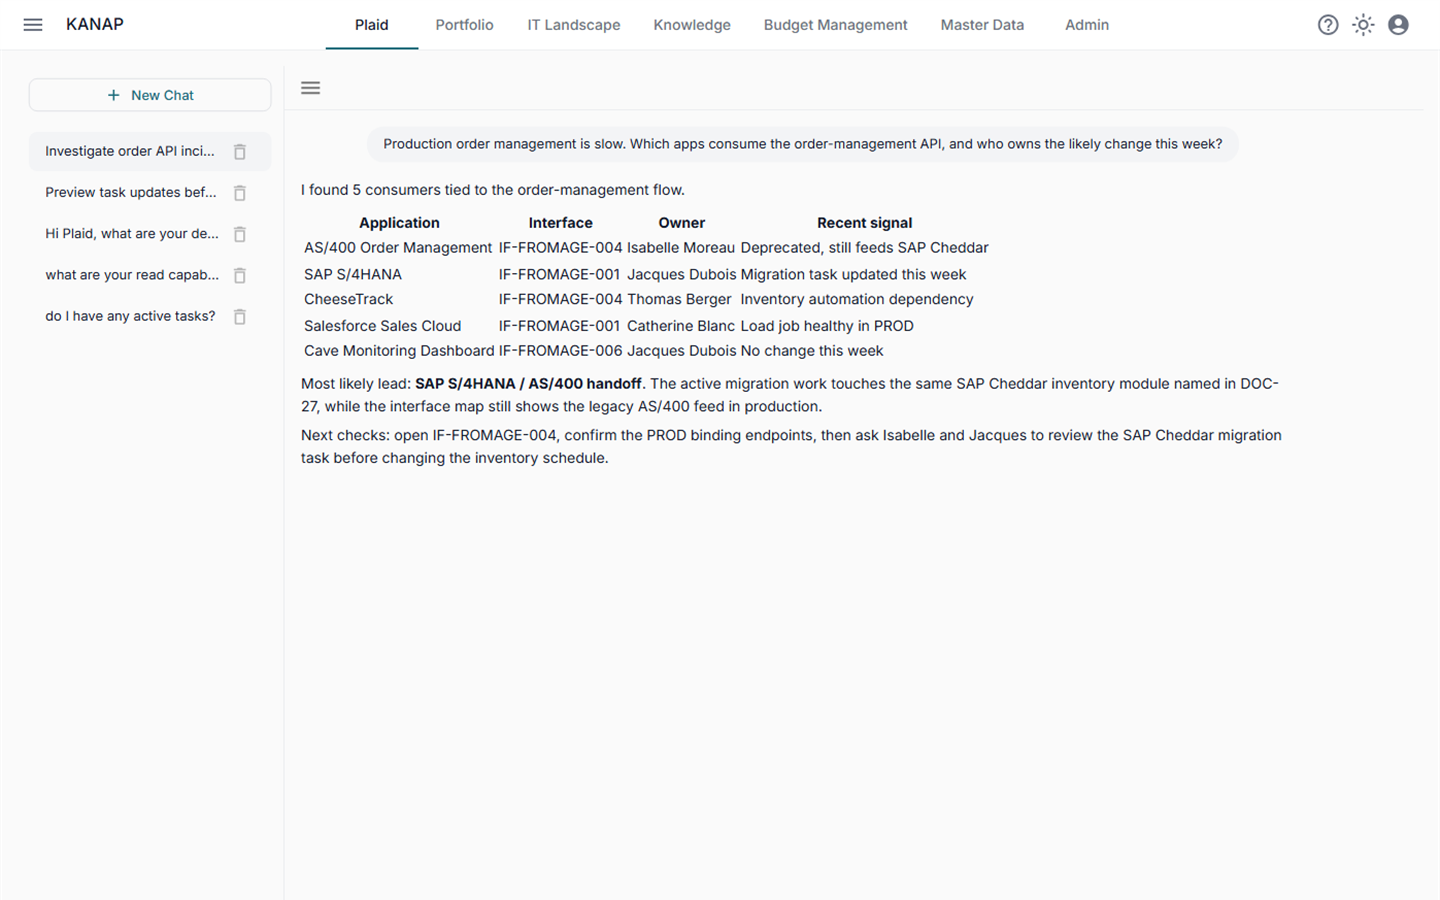
Task: Click owner 'Thomas Berger' cell
Action: pos(679,299)
